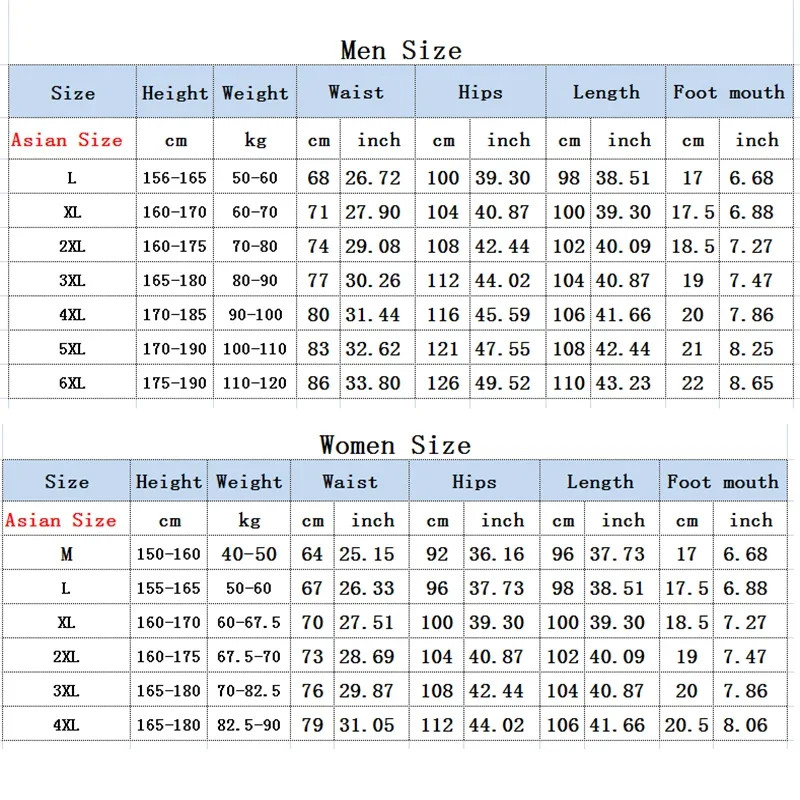Click the 150-160 height cell
The width and height of the screenshot is (800, 800).
tap(168, 554)
